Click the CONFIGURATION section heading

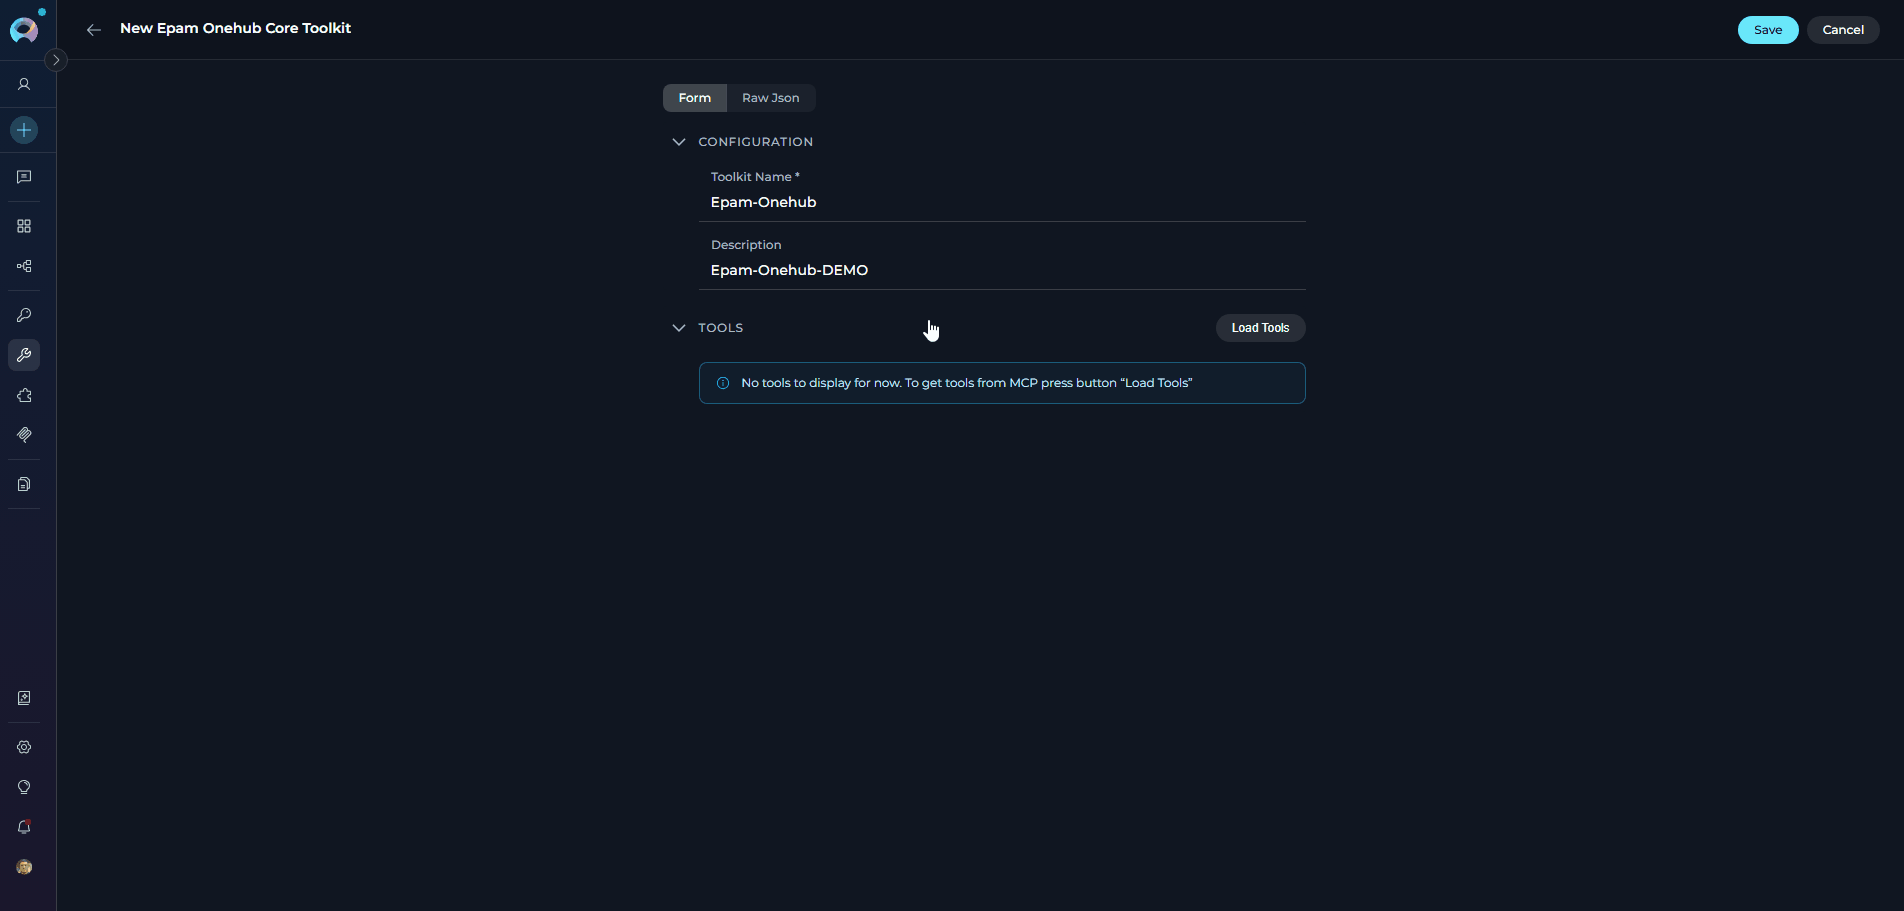point(756,142)
